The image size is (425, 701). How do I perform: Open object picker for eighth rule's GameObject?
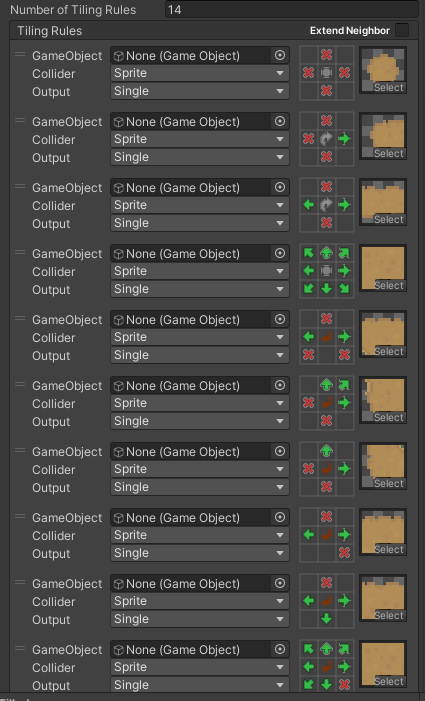pyautogui.click(x=280, y=517)
